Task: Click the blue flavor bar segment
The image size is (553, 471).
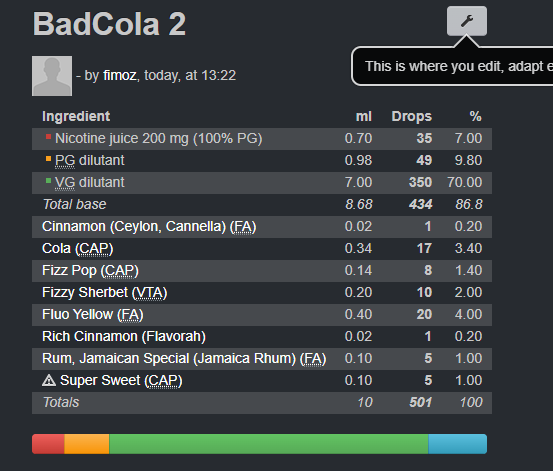Action: click(x=458, y=444)
